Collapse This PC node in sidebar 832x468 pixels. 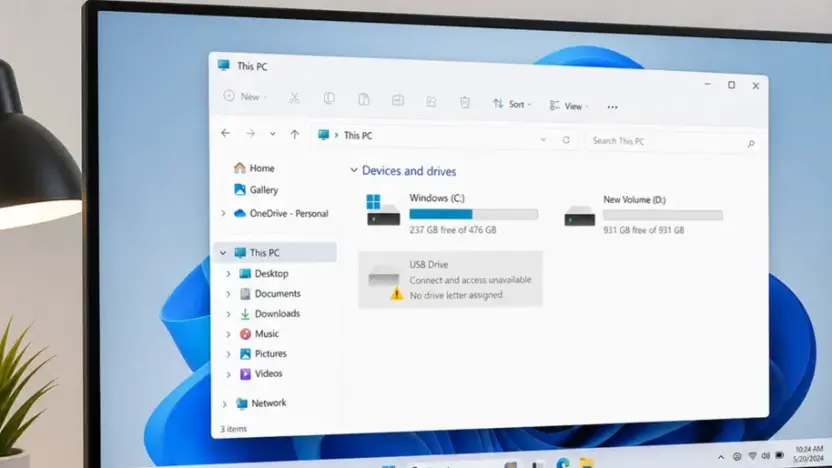(223, 253)
